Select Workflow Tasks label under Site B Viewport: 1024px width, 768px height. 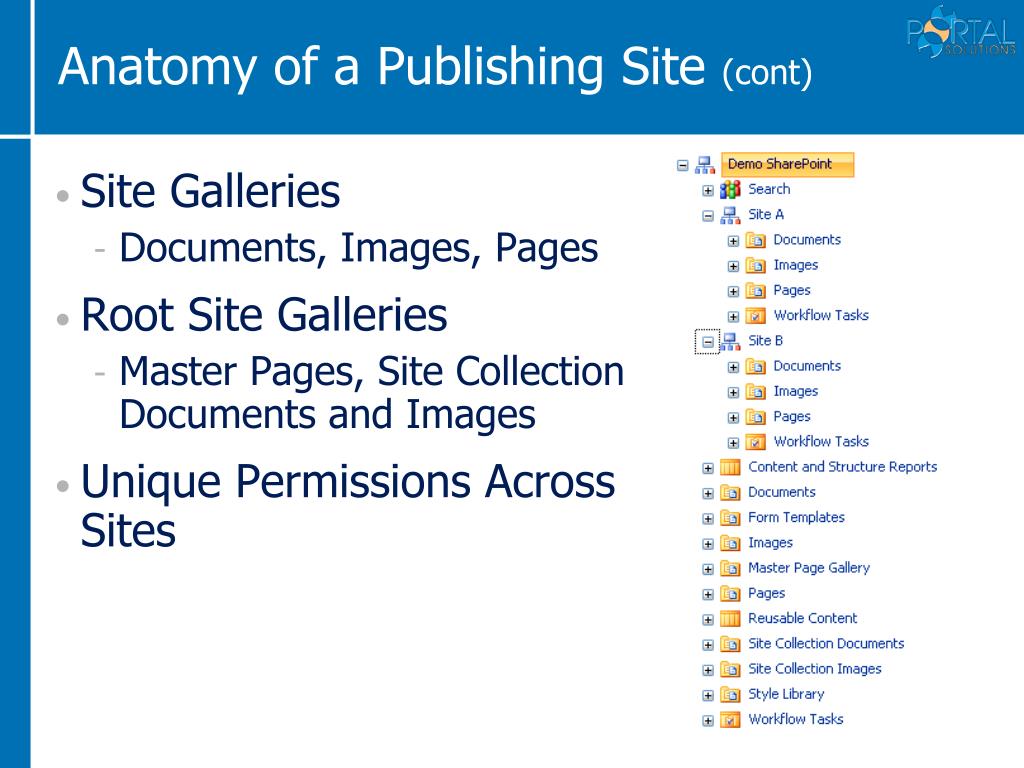point(822,441)
